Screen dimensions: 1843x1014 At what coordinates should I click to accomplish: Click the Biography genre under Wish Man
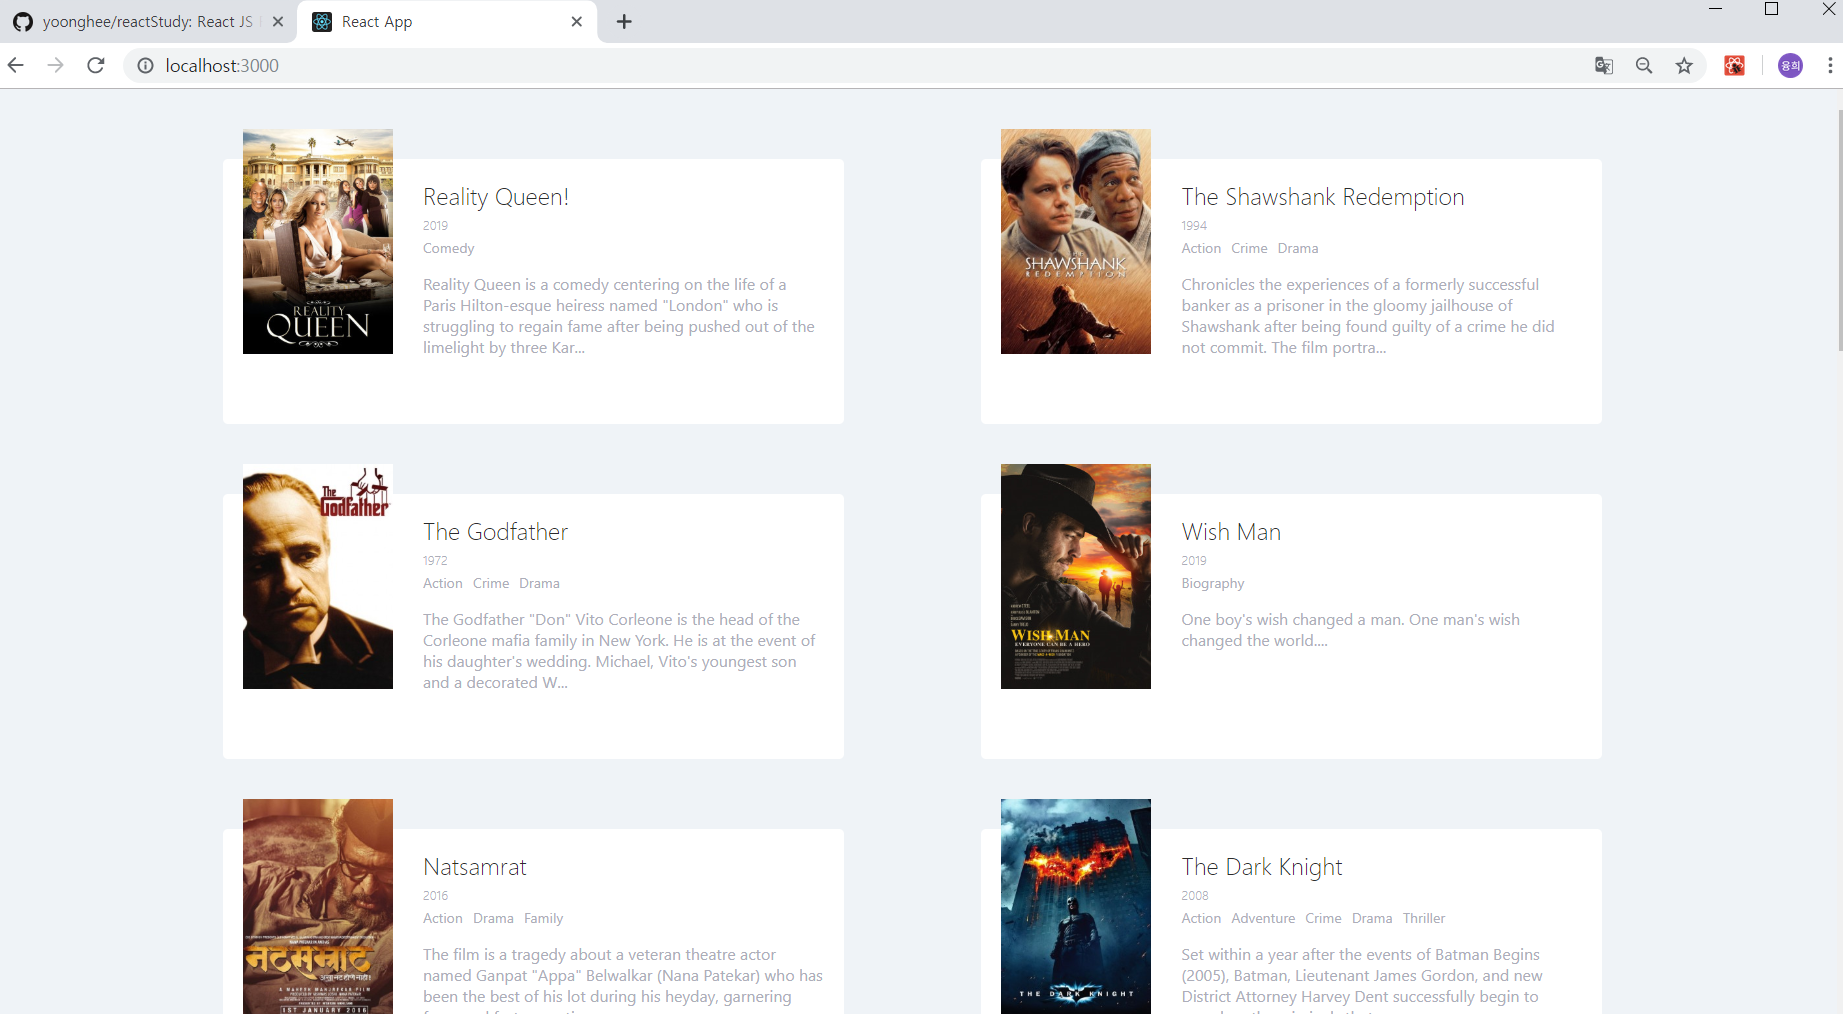(x=1213, y=583)
